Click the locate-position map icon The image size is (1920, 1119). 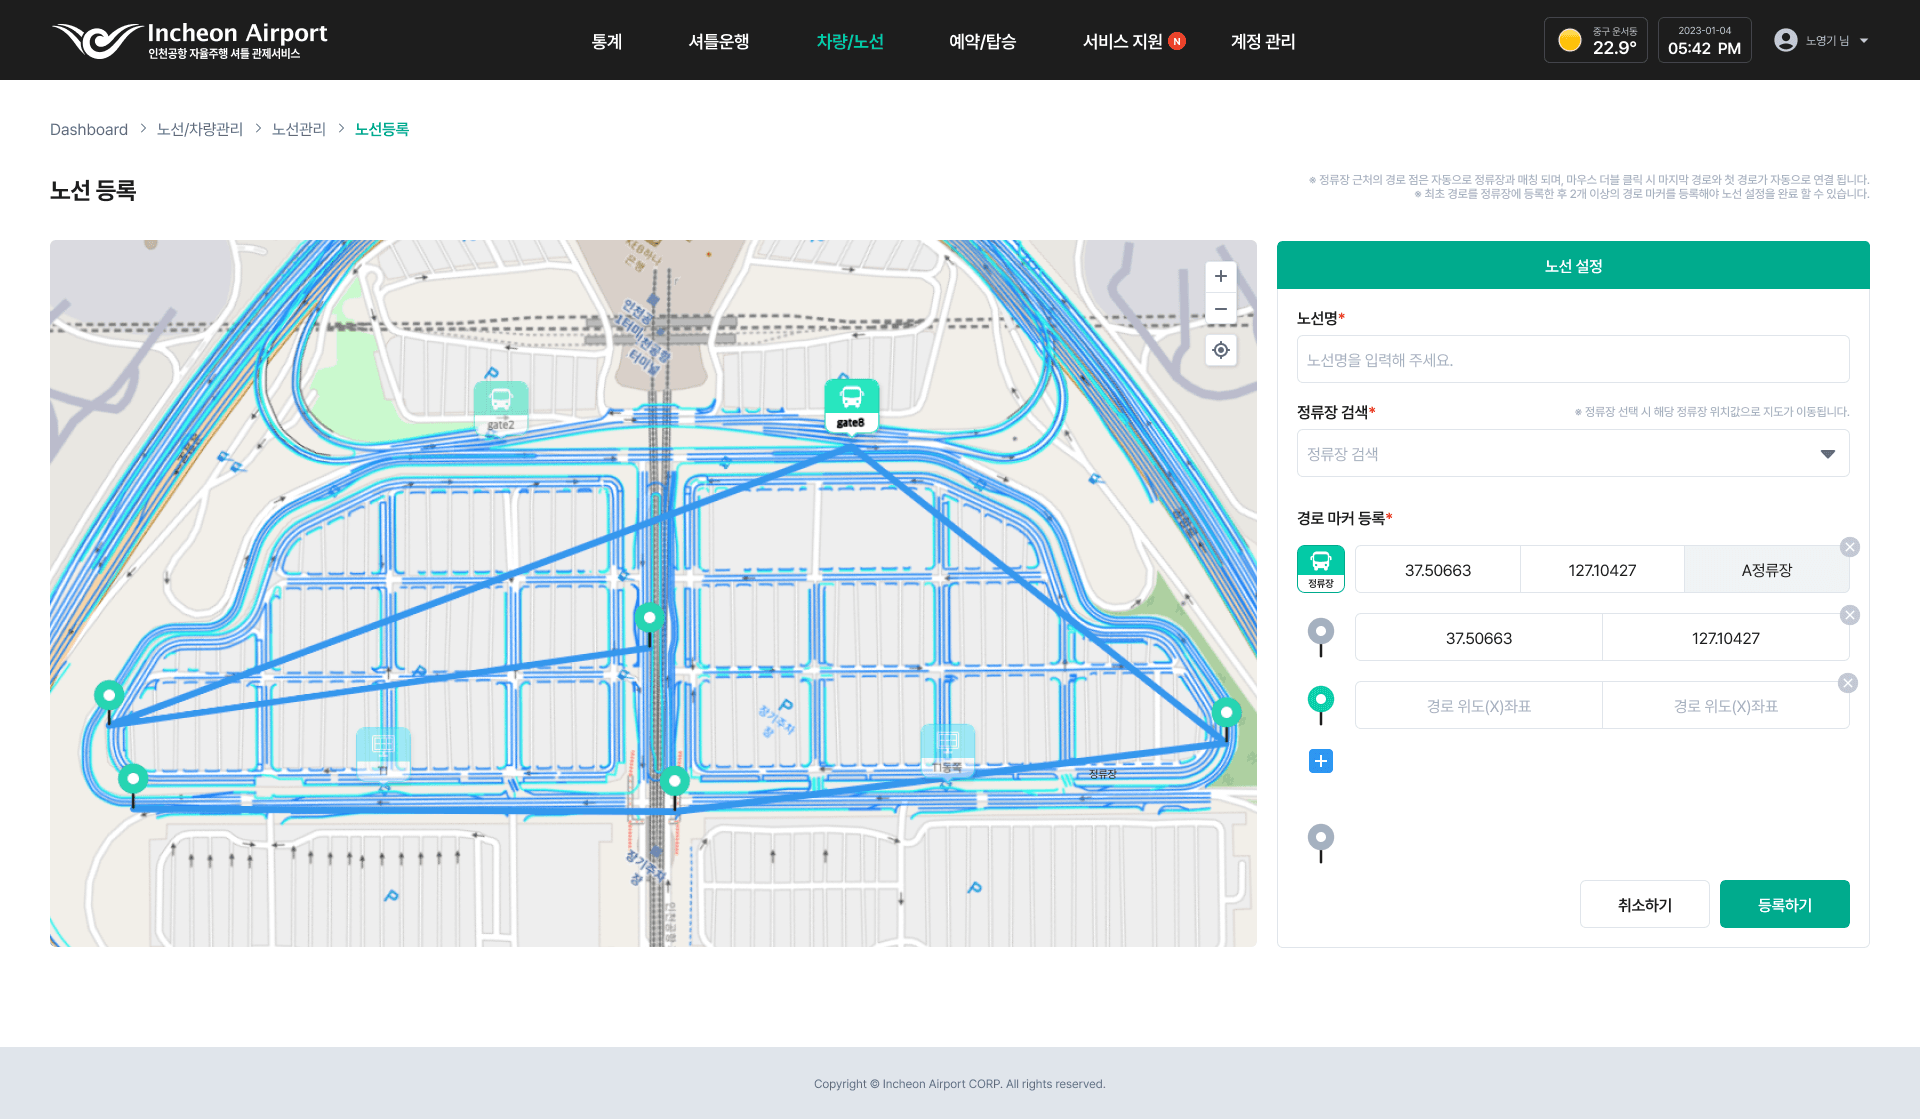[1220, 350]
